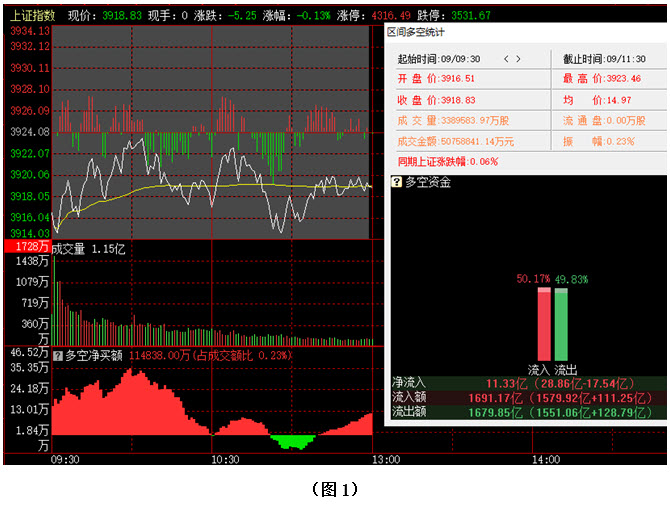
Task: Click the 09:30 marker on time axis
Action: [x=66, y=460]
